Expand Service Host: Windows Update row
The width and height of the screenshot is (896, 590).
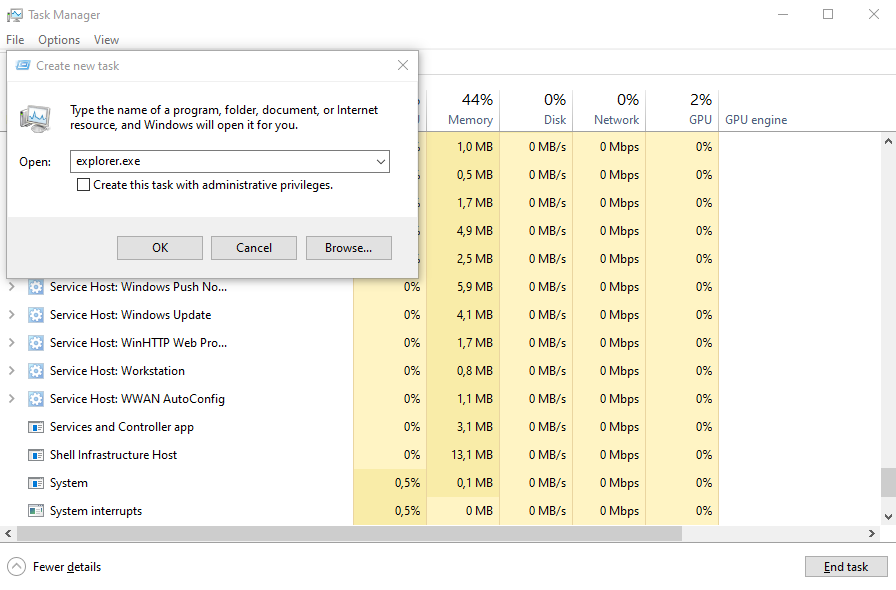[x=11, y=315]
